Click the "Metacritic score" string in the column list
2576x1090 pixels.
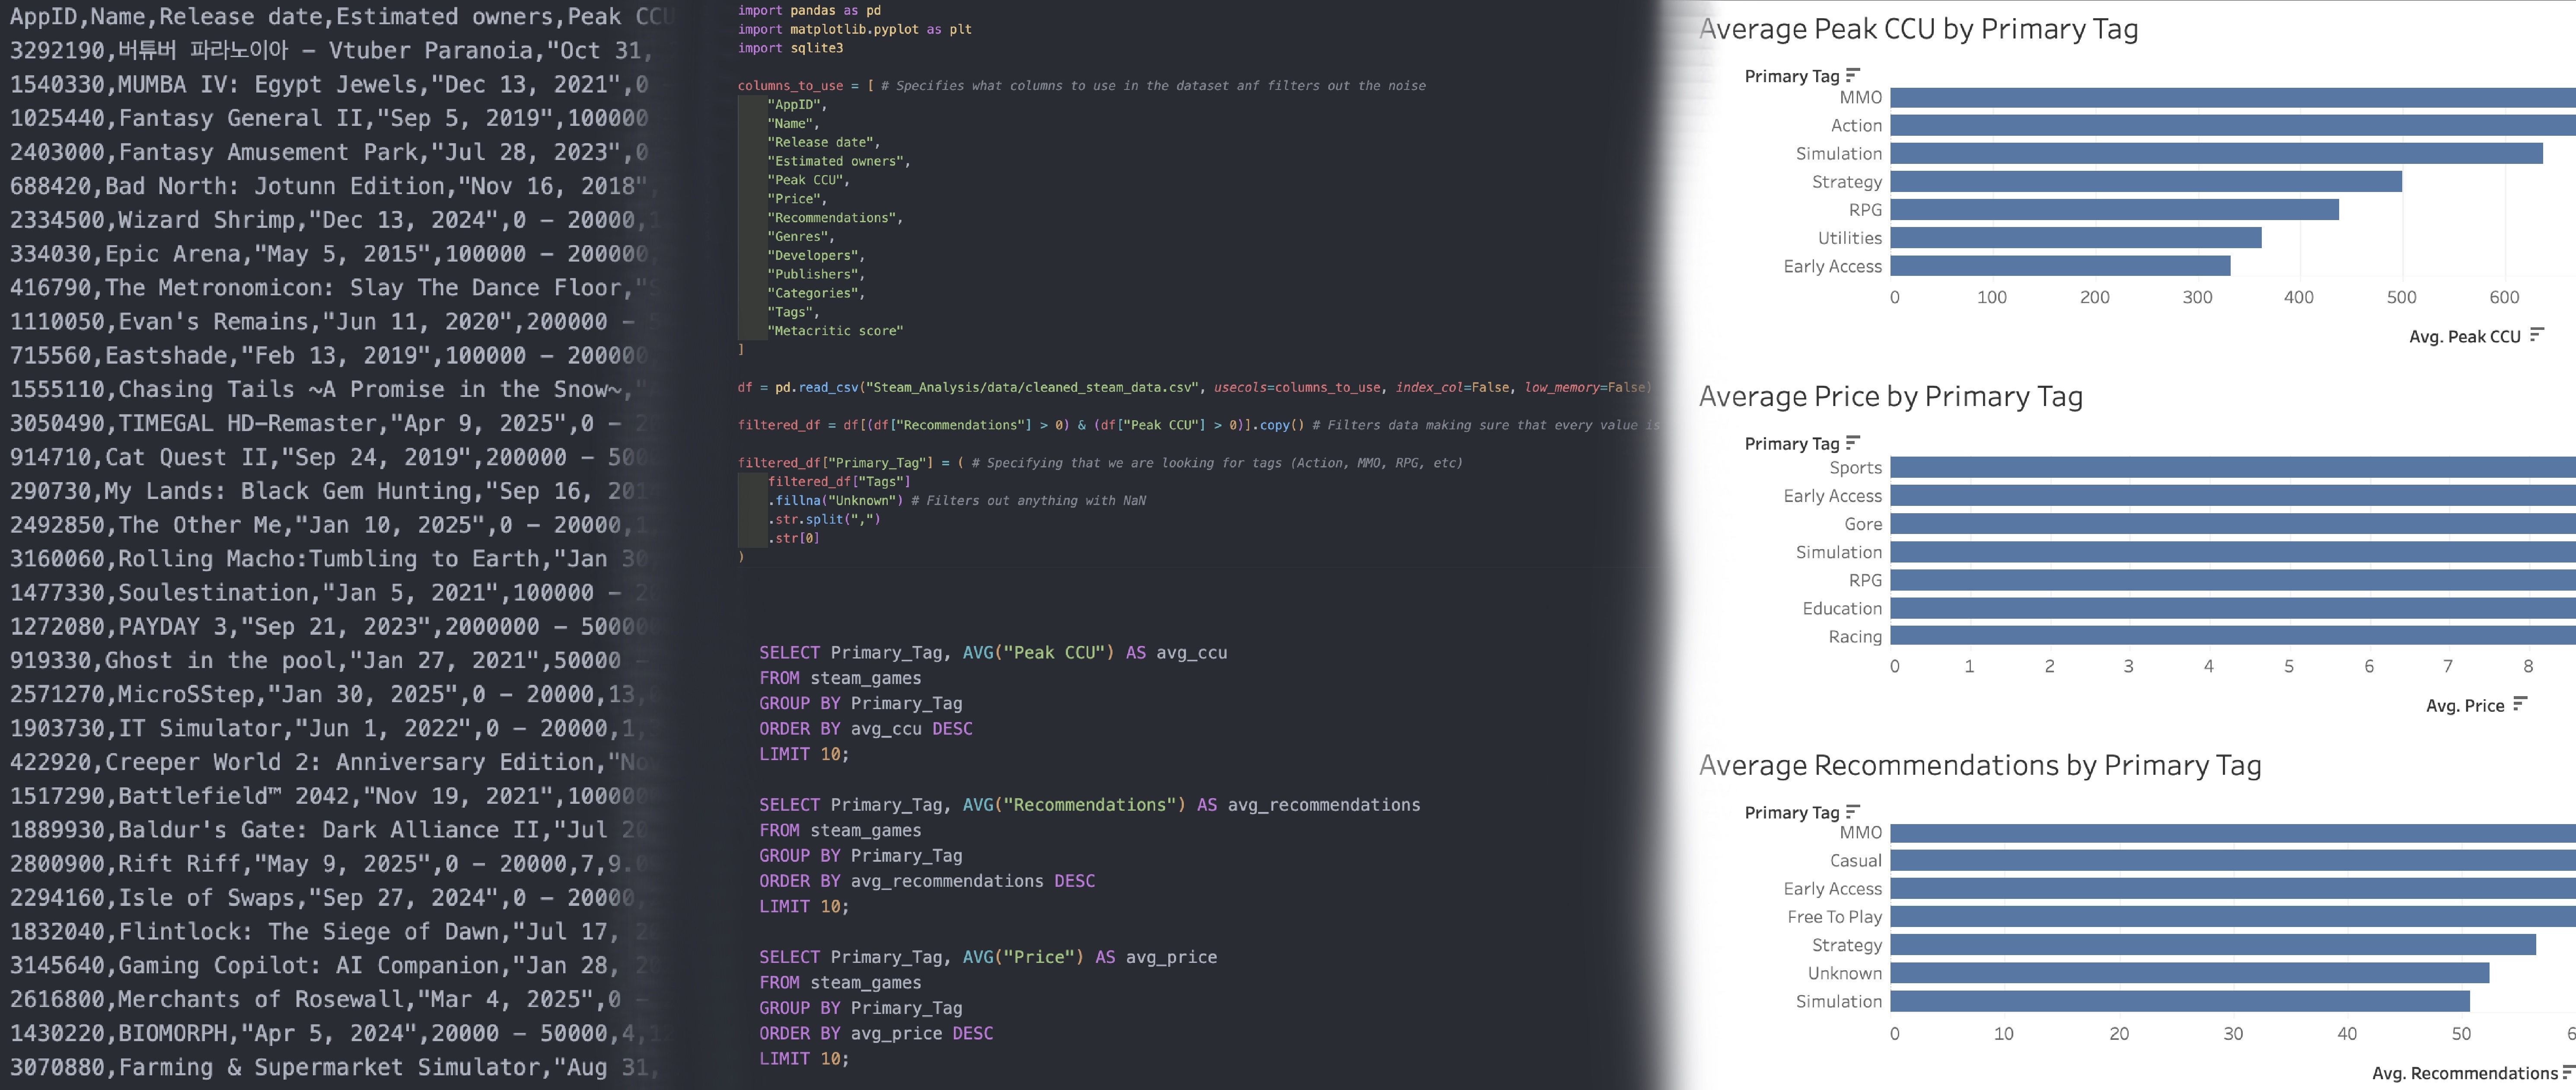coord(835,331)
